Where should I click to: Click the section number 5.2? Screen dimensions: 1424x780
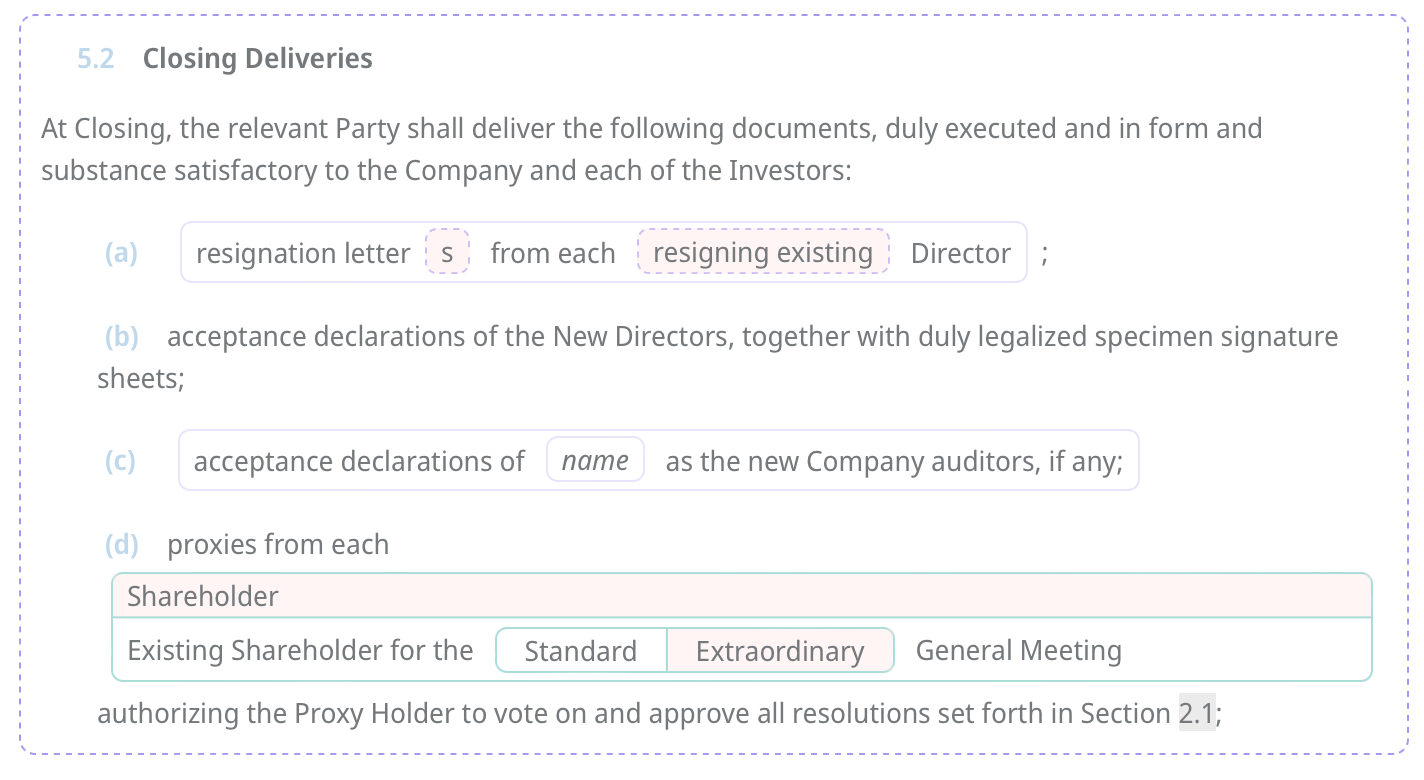tap(96, 59)
